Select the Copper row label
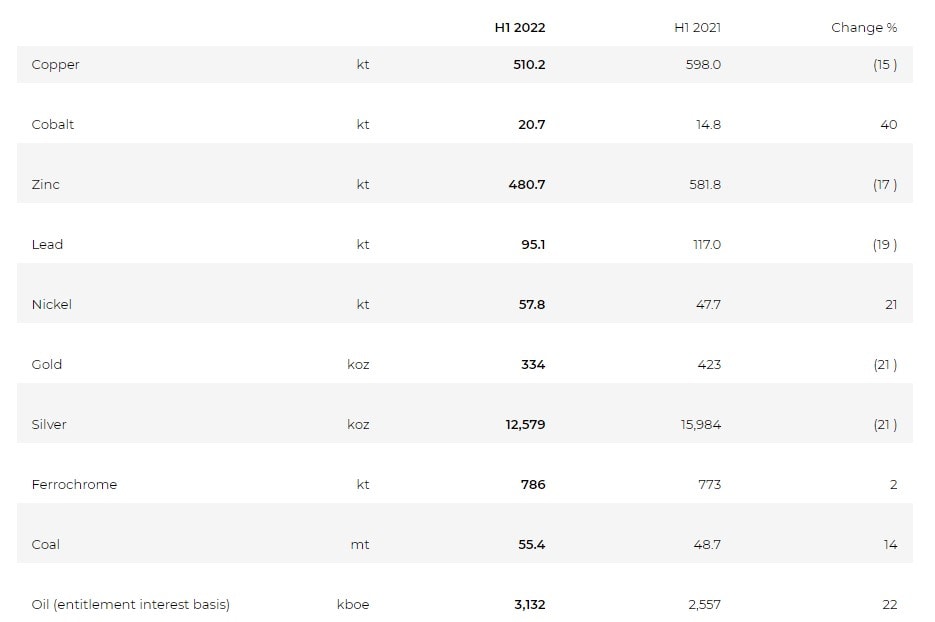Screen dimensions: 935x622 [x=55, y=65]
